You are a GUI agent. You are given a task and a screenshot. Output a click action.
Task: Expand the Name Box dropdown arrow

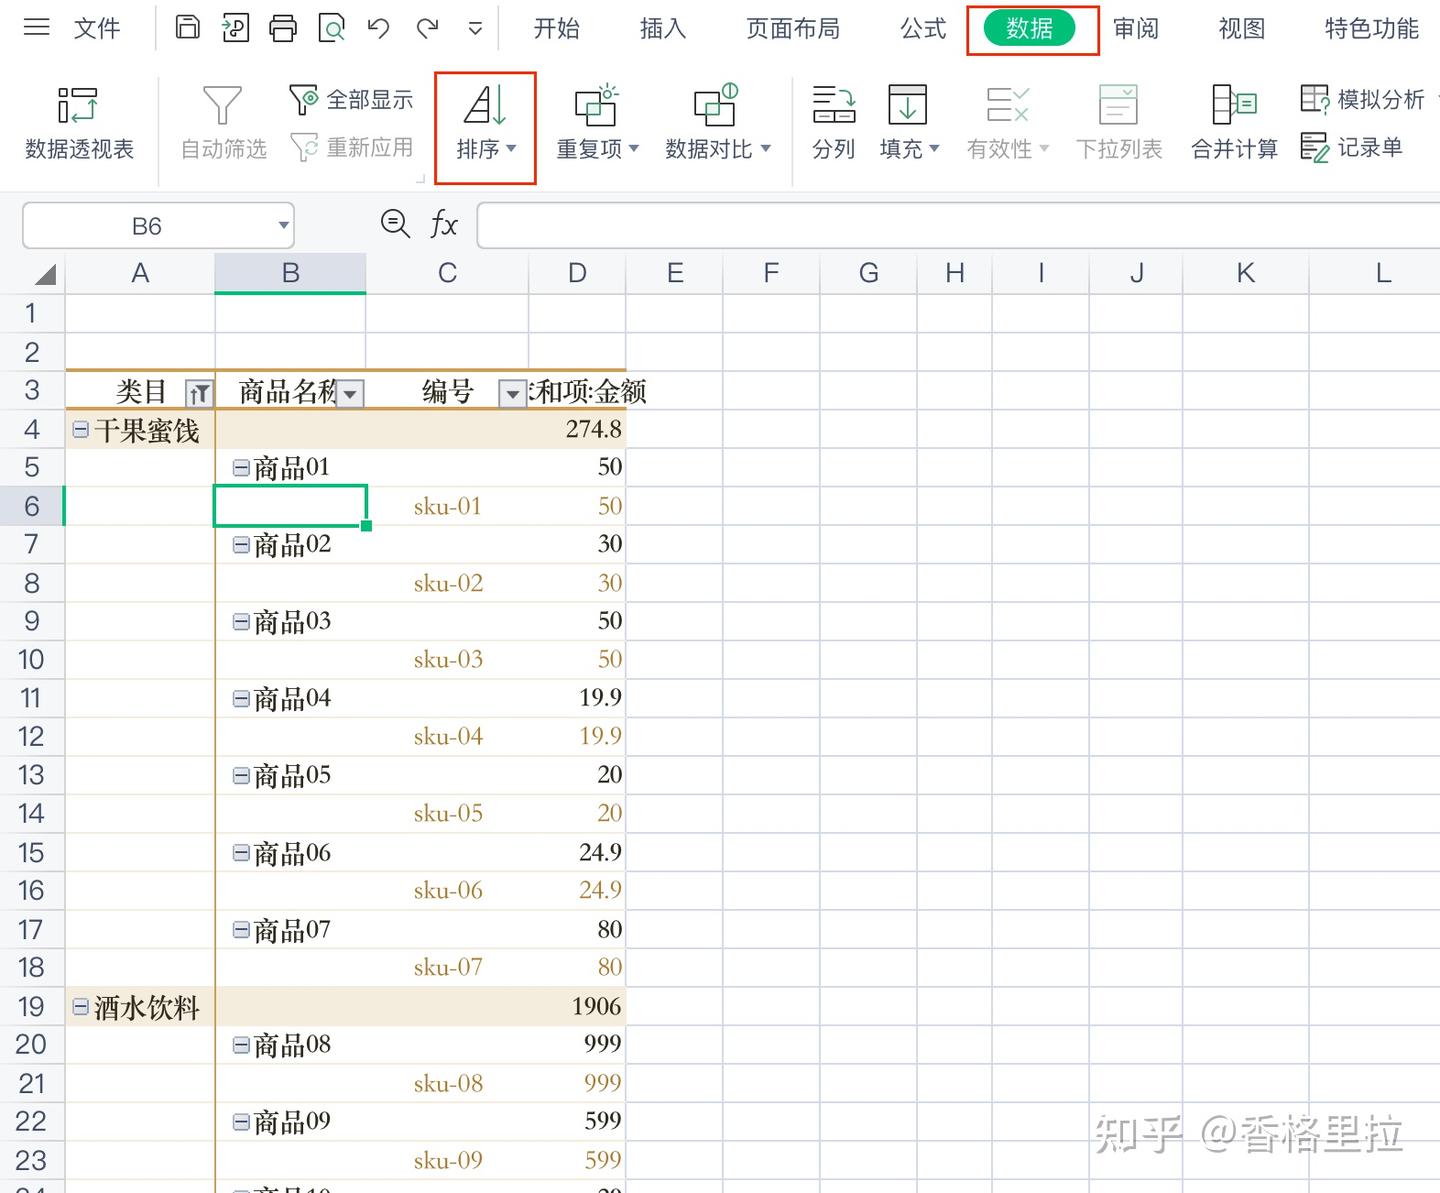[283, 226]
